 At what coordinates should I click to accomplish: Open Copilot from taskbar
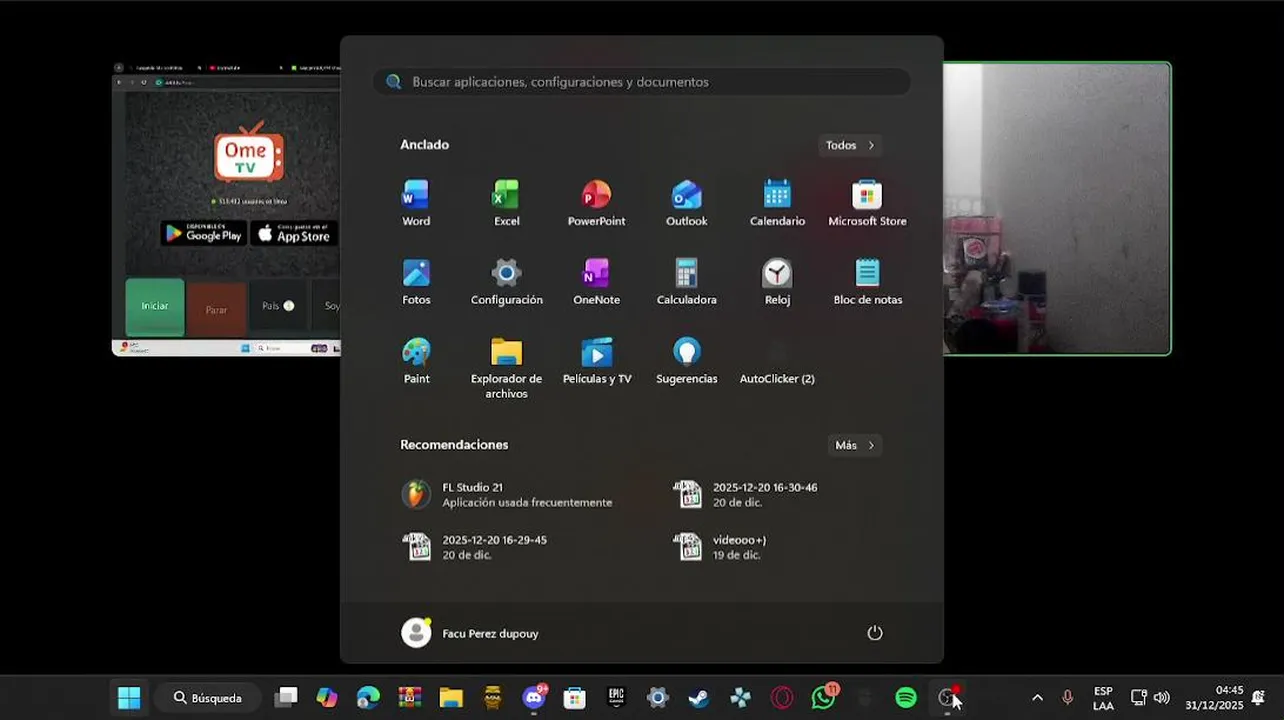(x=327, y=698)
